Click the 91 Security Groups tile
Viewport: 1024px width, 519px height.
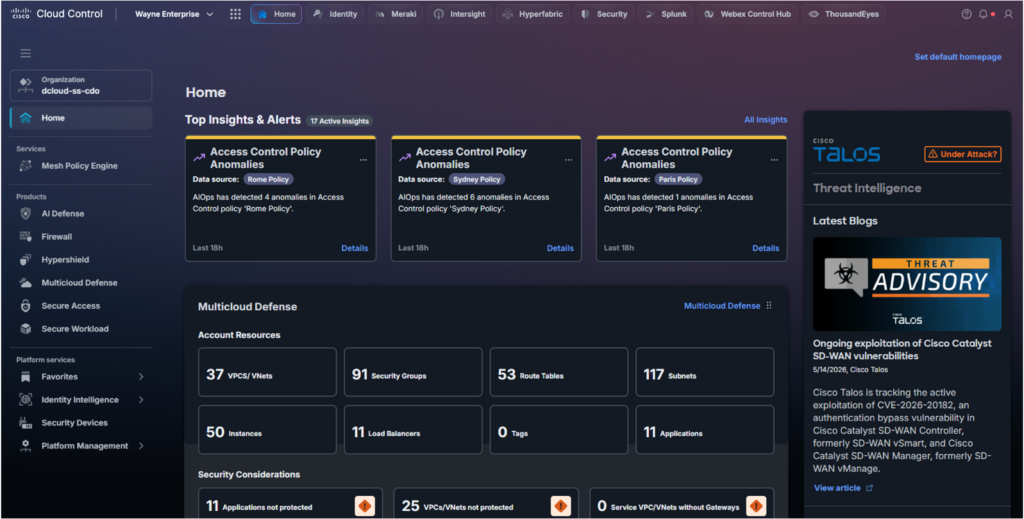tap(413, 372)
